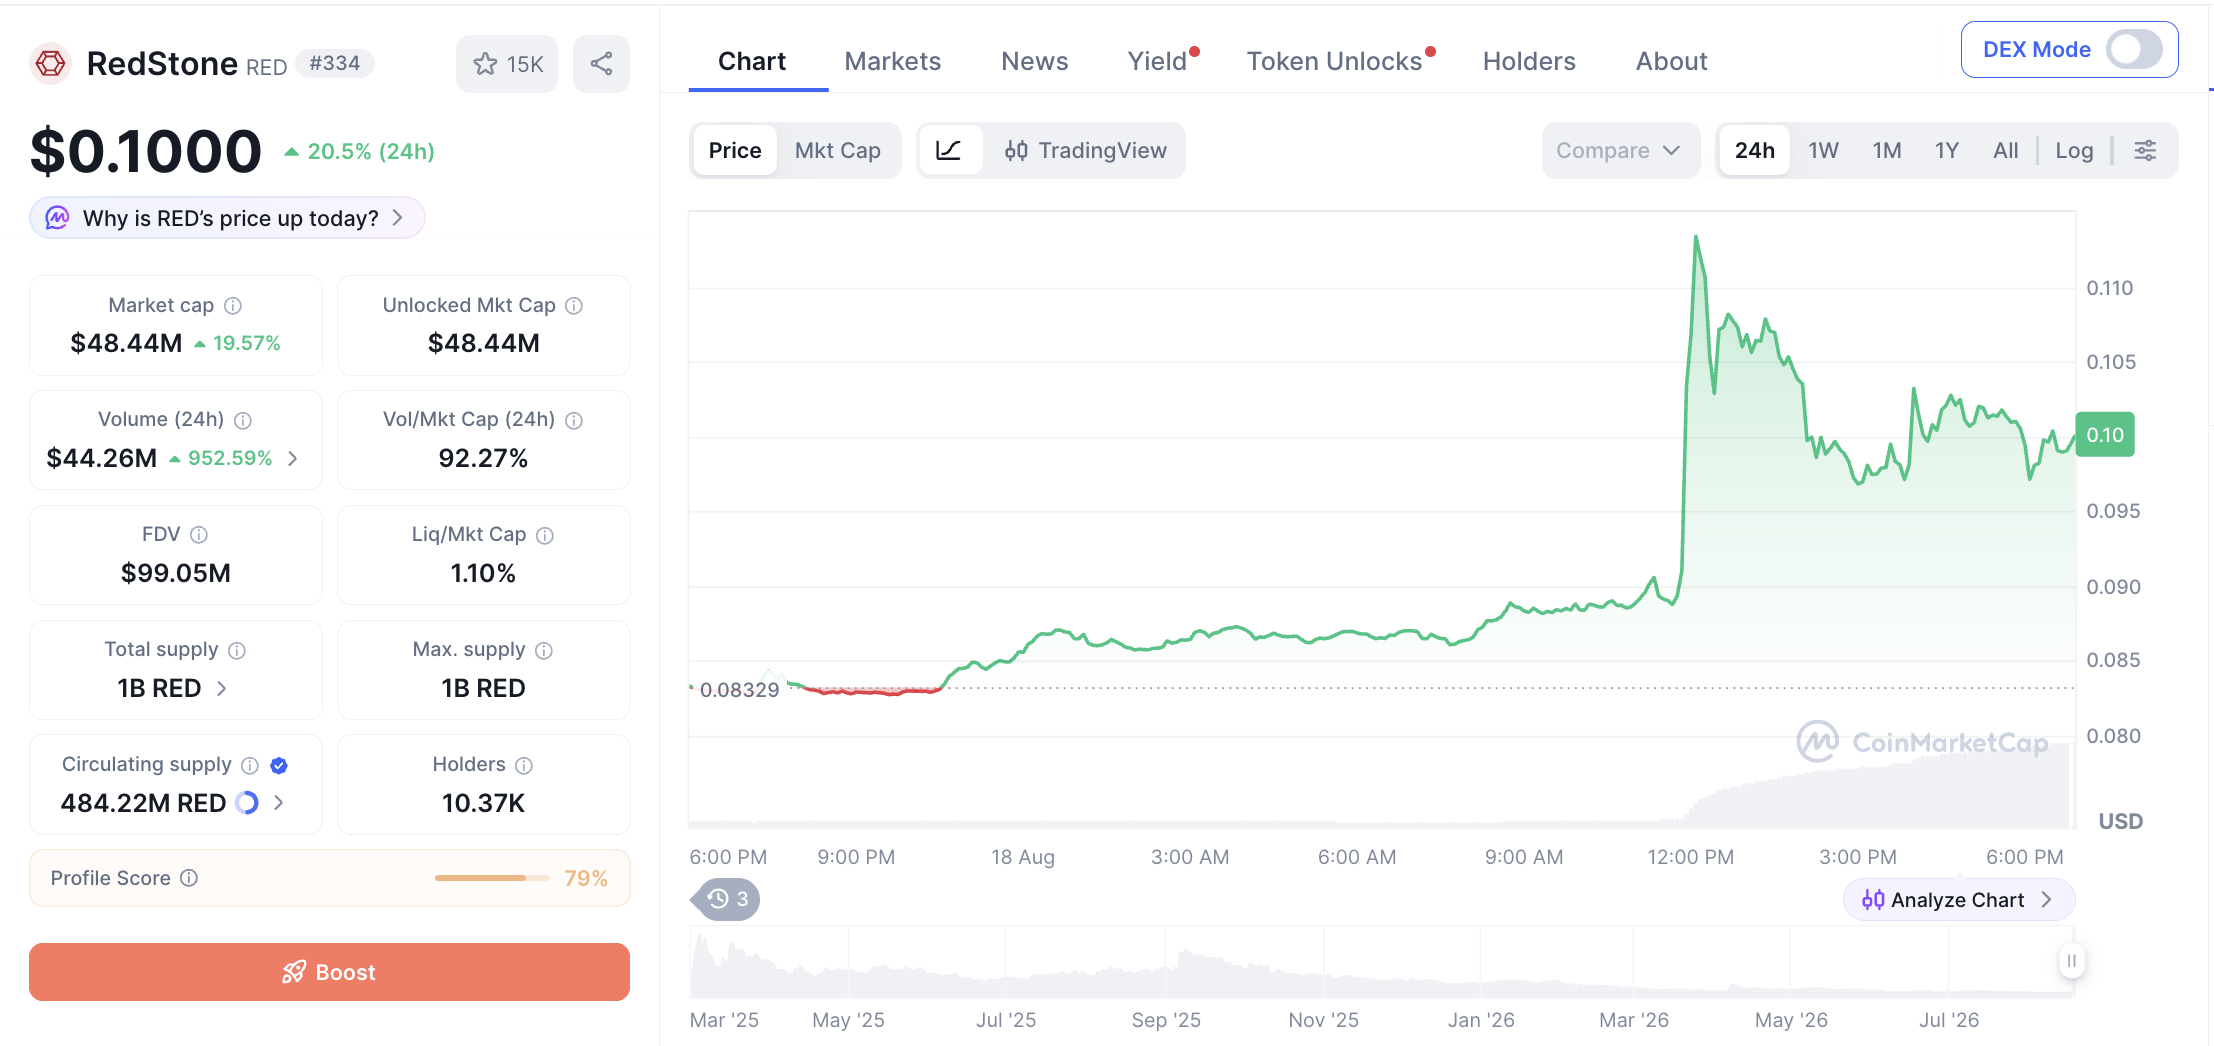Expand Total supply details chevron
The image size is (2214, 1046).
point(222,688)
